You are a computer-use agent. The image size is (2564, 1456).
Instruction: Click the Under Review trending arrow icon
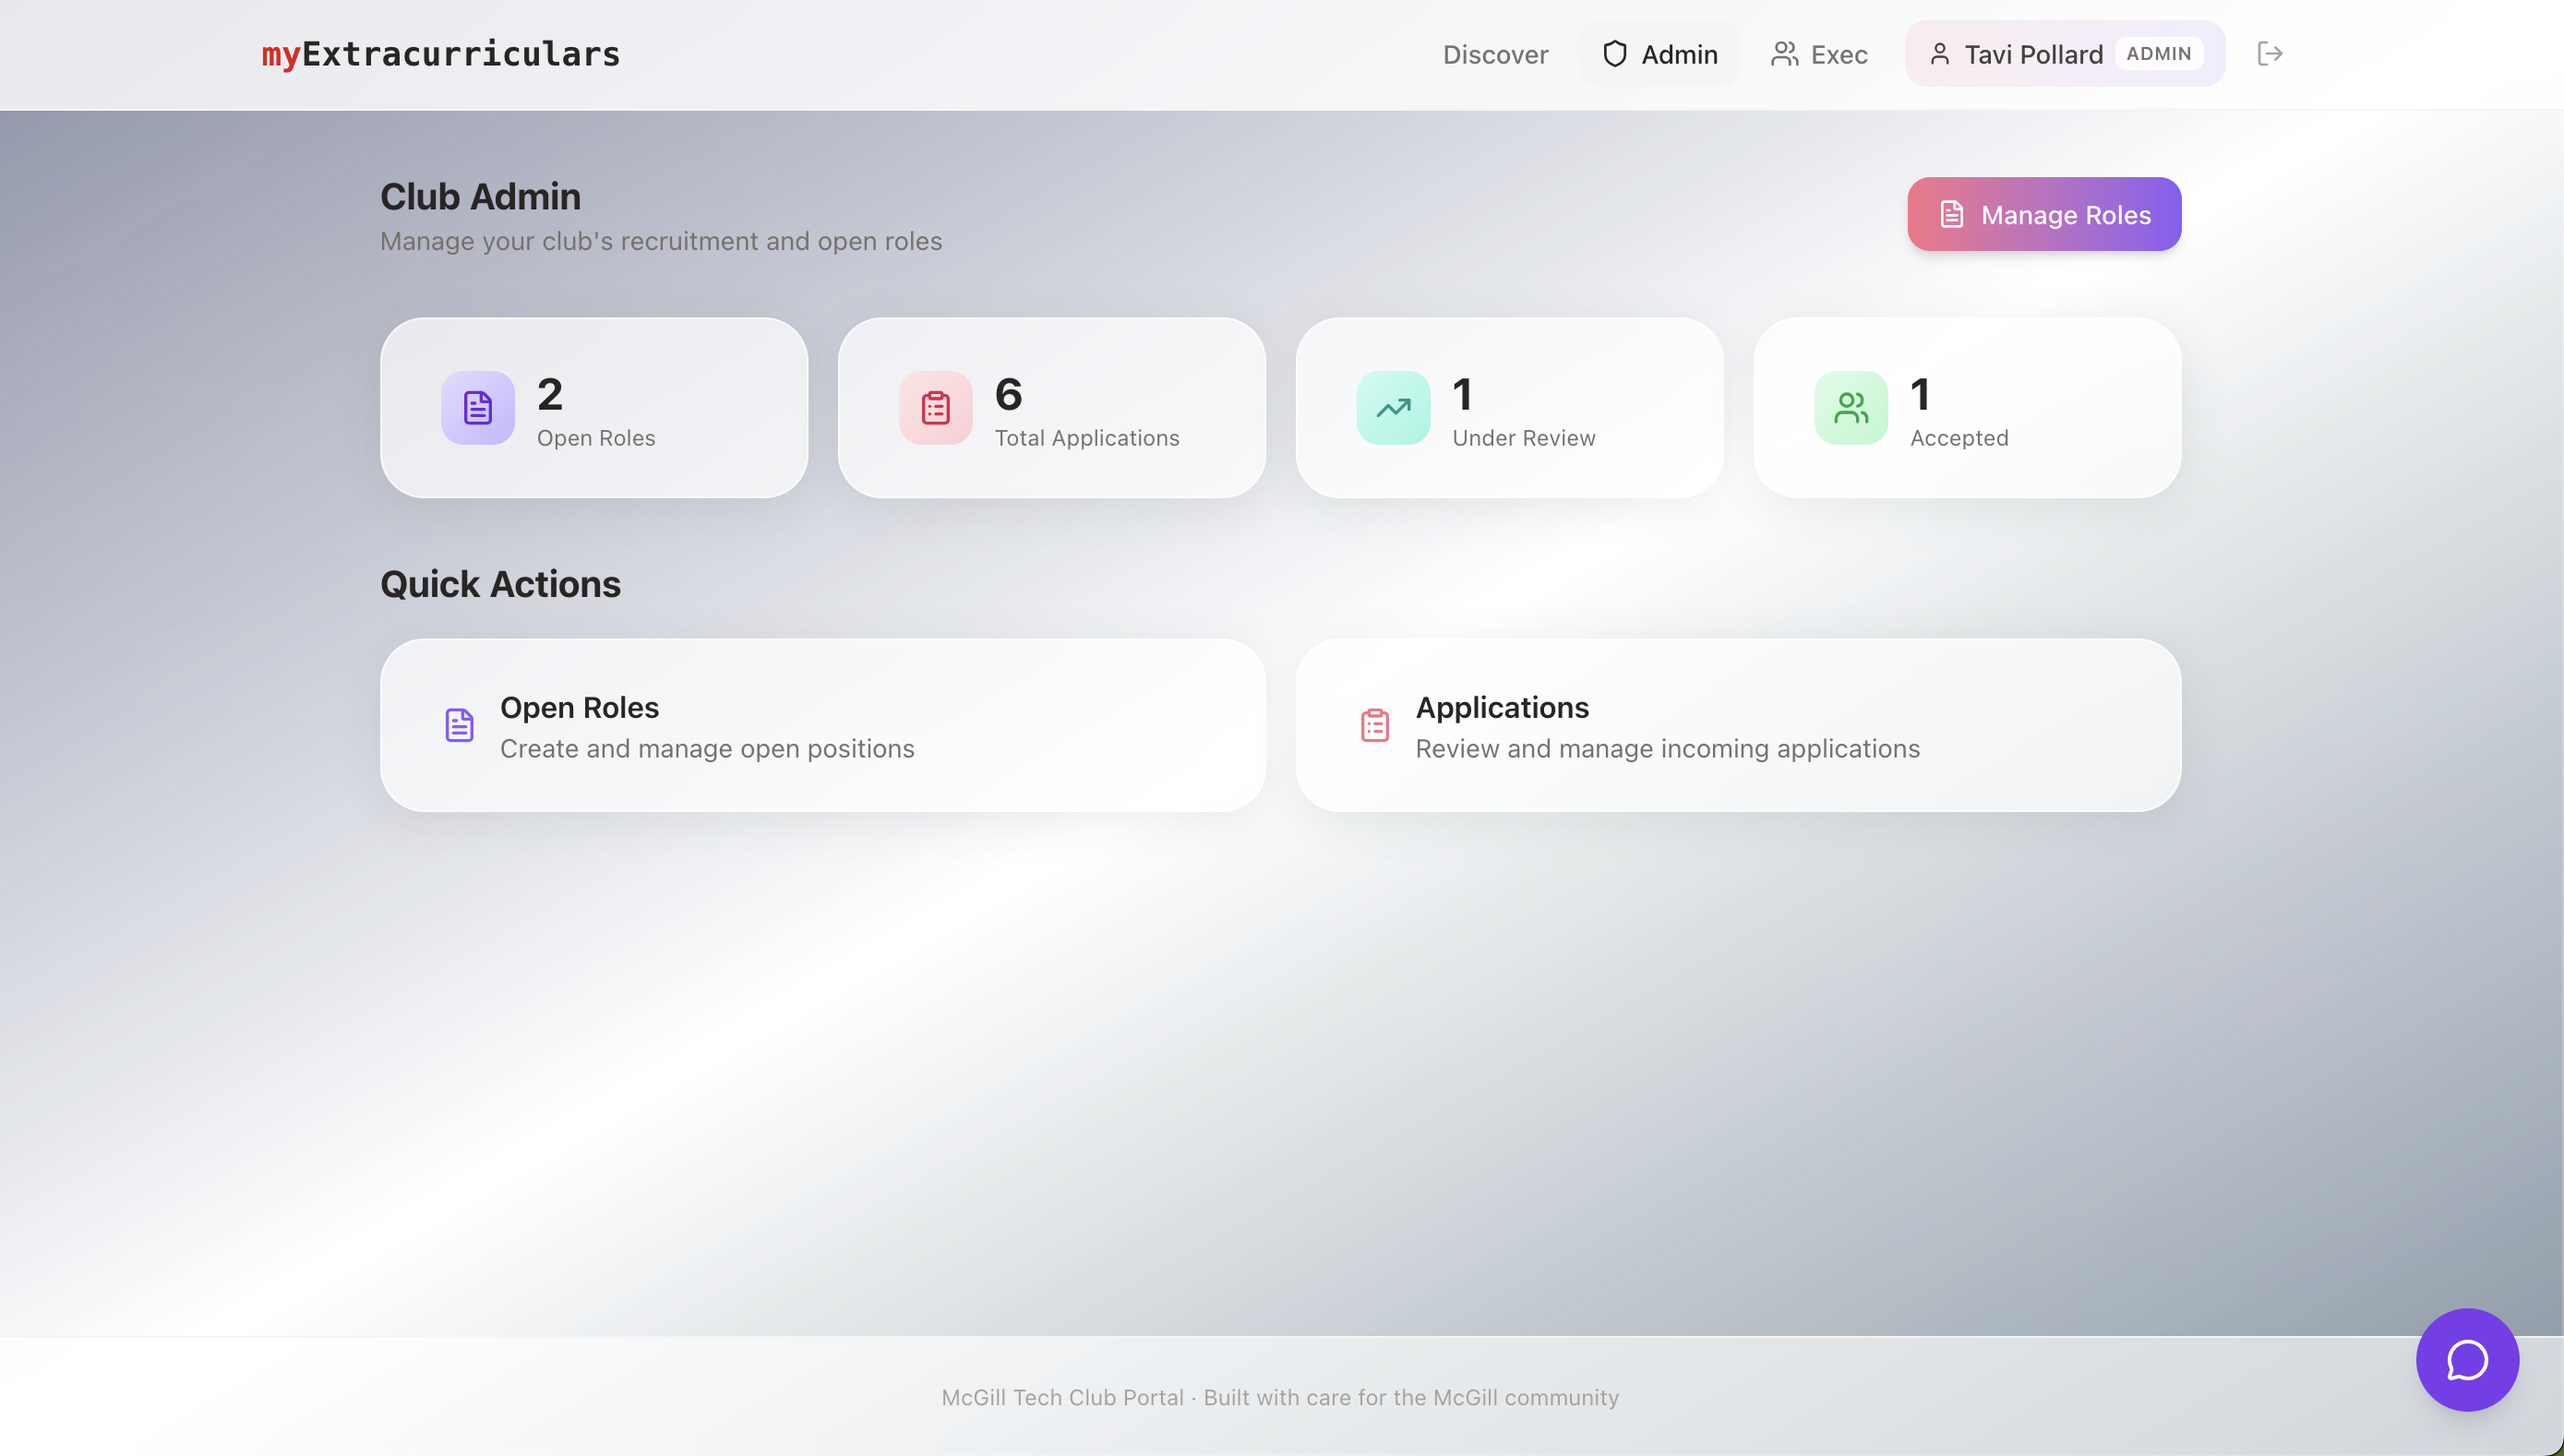tap(1393, 408)
